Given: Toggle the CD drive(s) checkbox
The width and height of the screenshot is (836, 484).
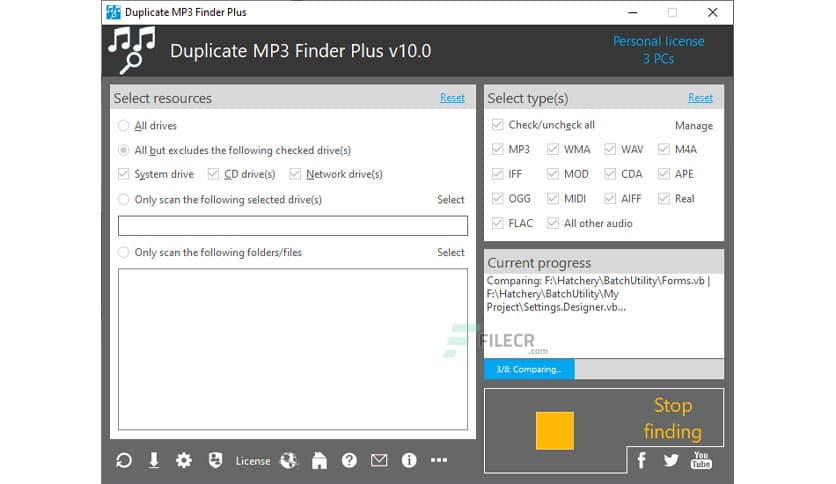Looking at the screenshot, I should 213,174.
